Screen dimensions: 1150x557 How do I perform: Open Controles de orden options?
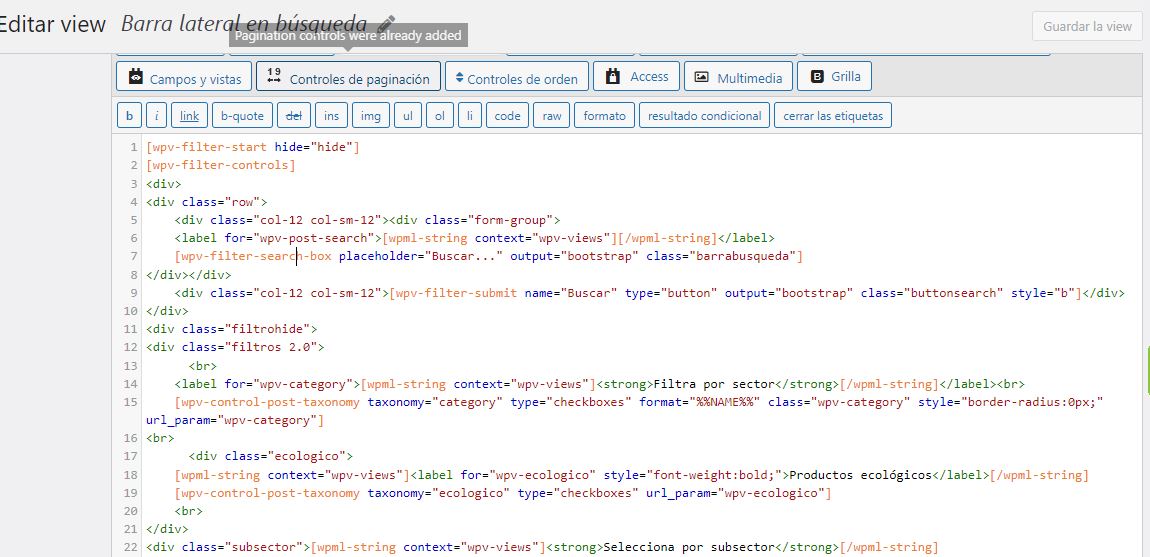click(x=514, y=78)
